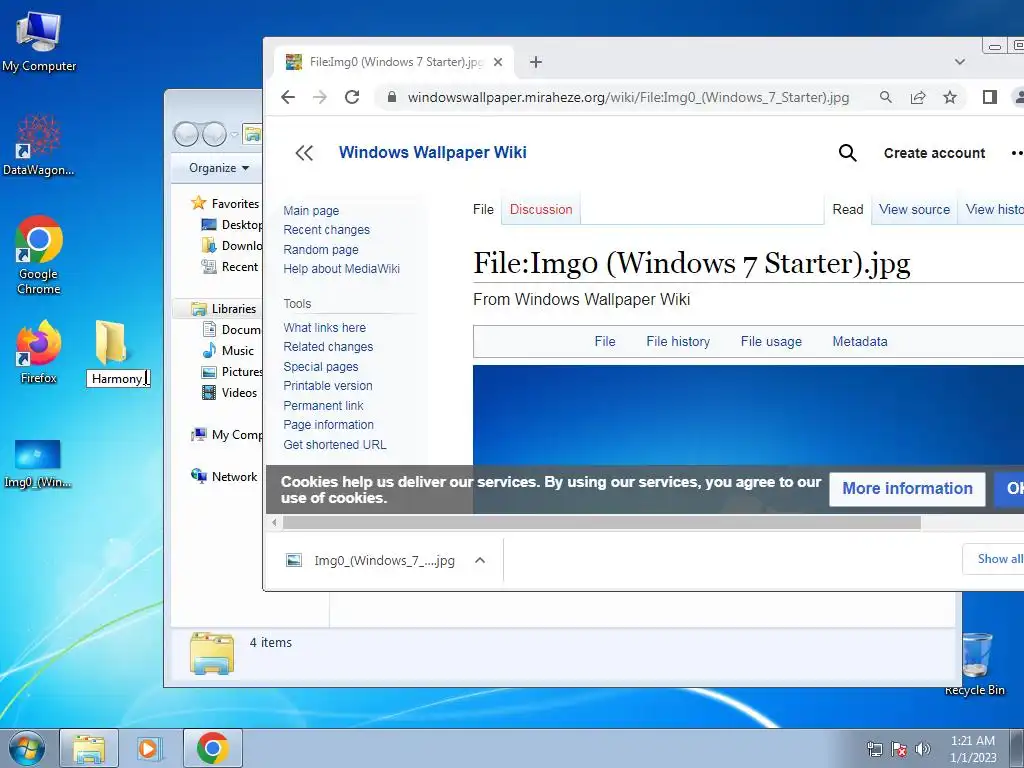Click More information cookie button
The image size is (1024, 768).
(x=907, y=488)
